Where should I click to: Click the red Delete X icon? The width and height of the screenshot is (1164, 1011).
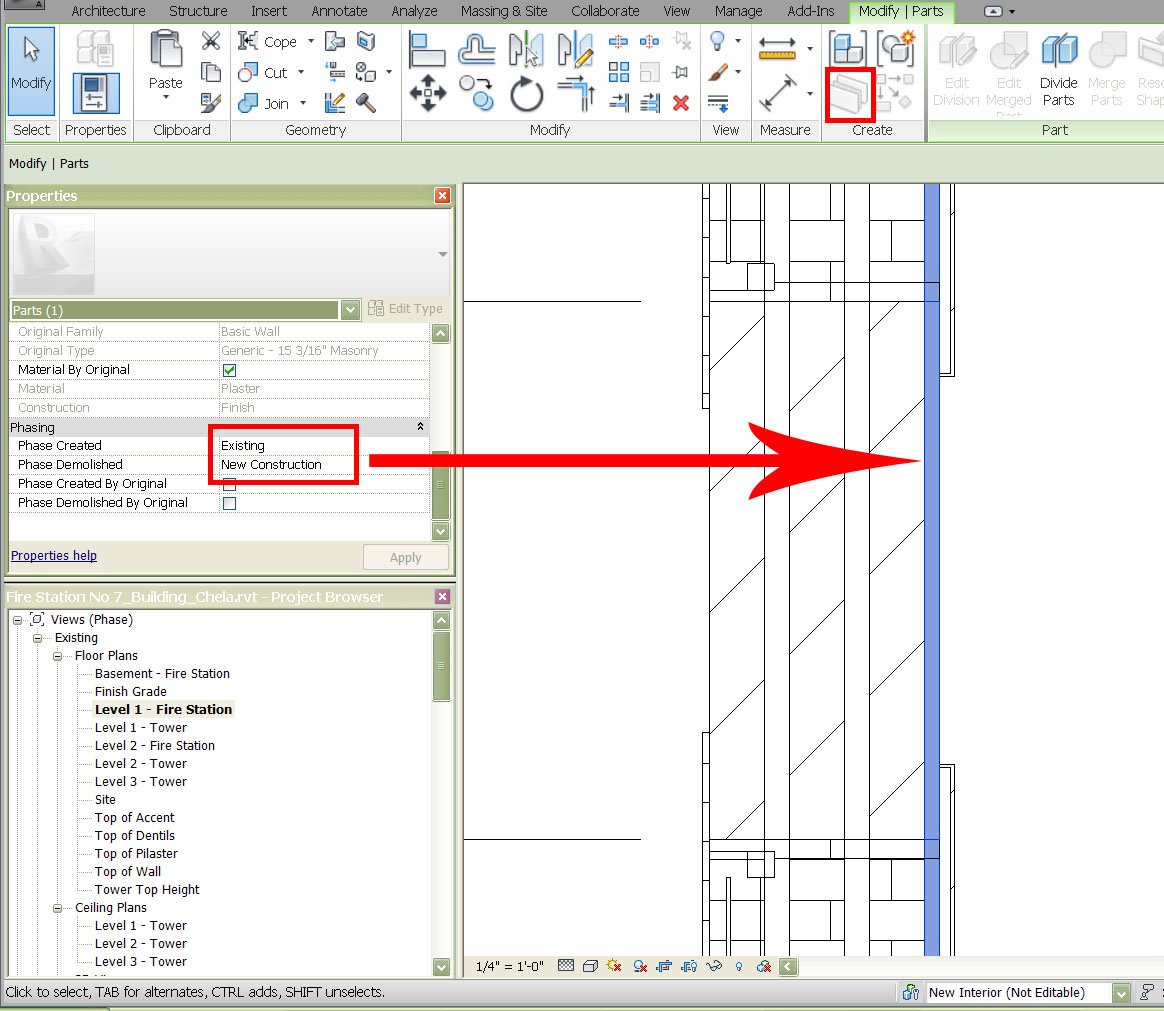[x=681, y=102]
